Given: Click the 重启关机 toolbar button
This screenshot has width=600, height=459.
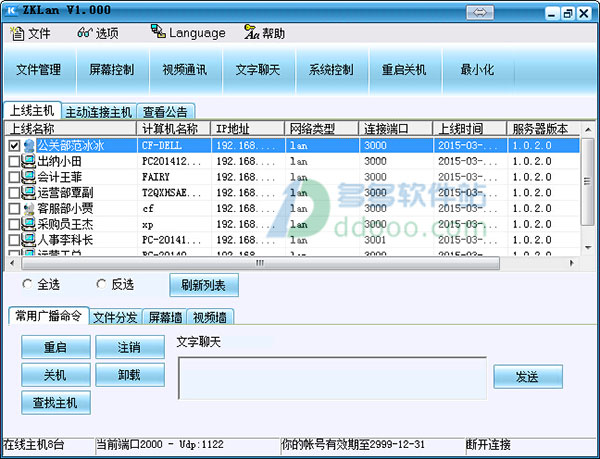Looking at the screenshot, I should 404,70.
